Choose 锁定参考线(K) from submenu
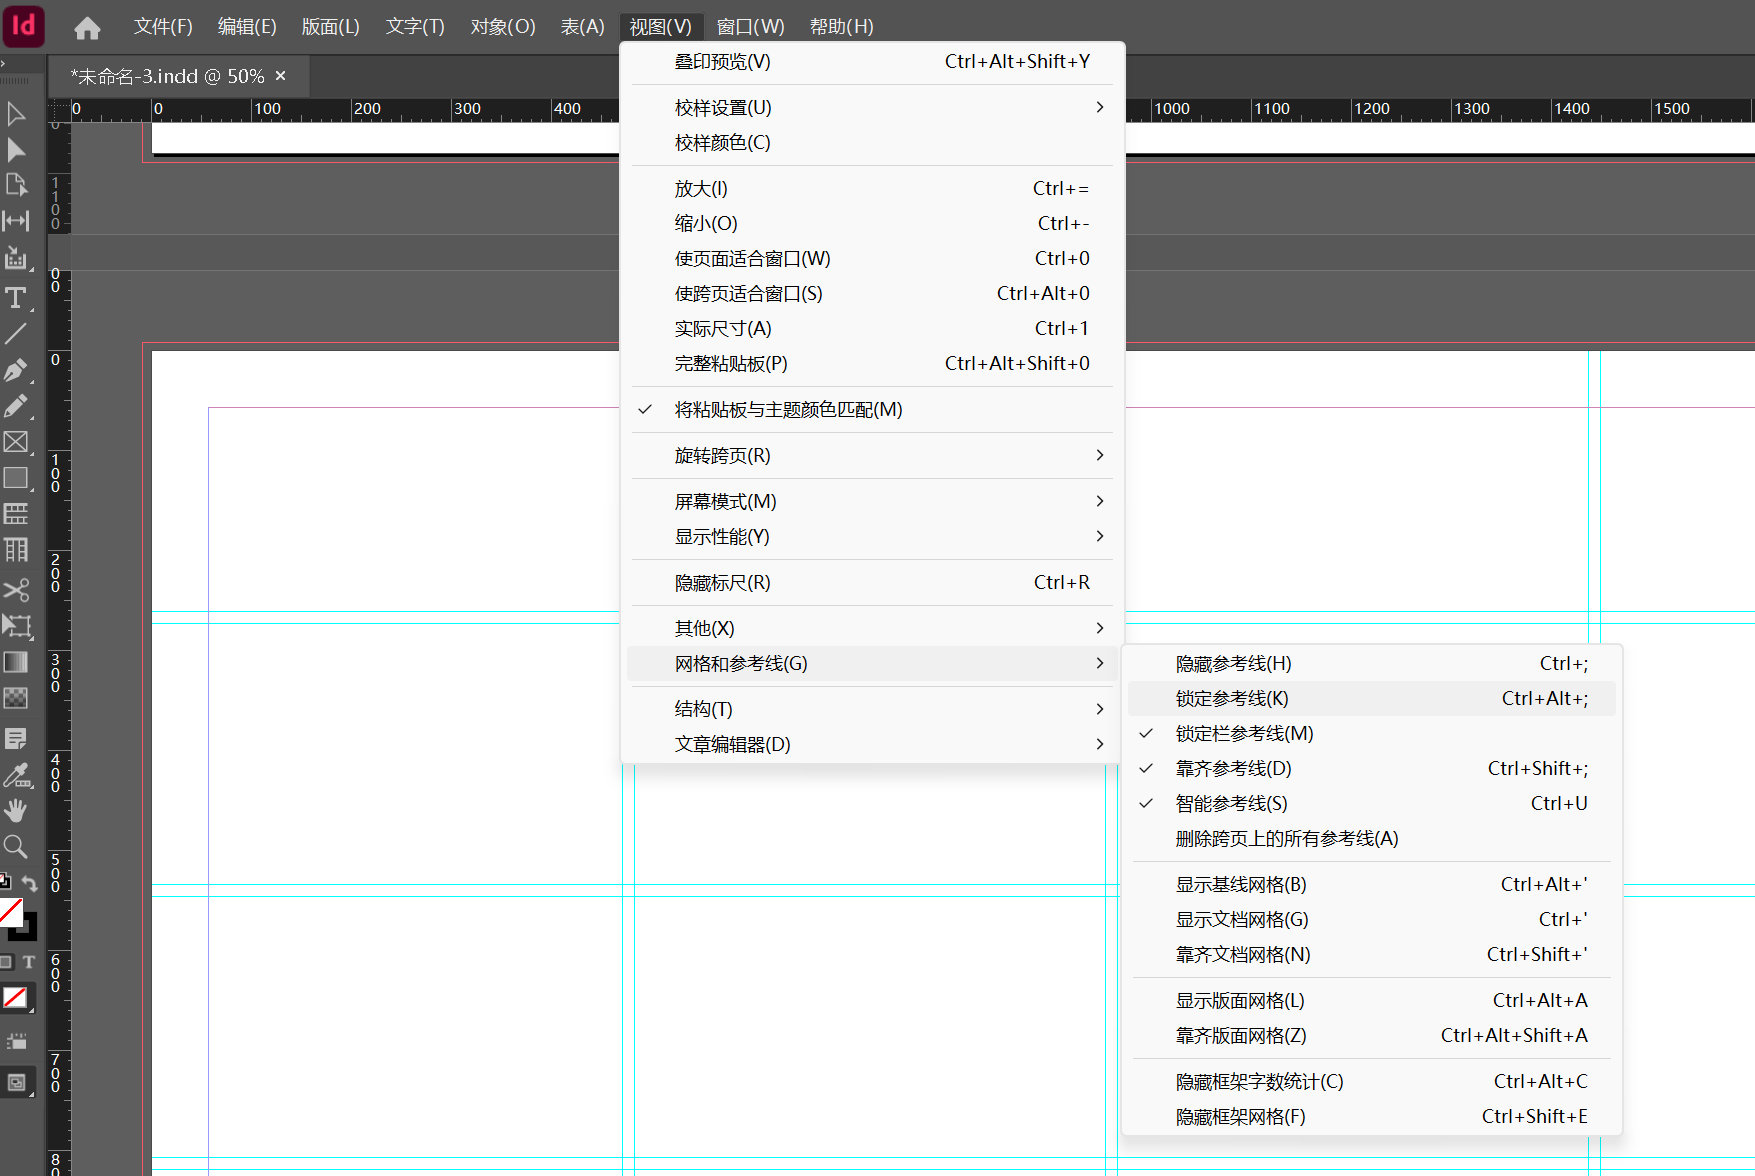Viewport: 1755px width, 1176px height. [1232, 699]
